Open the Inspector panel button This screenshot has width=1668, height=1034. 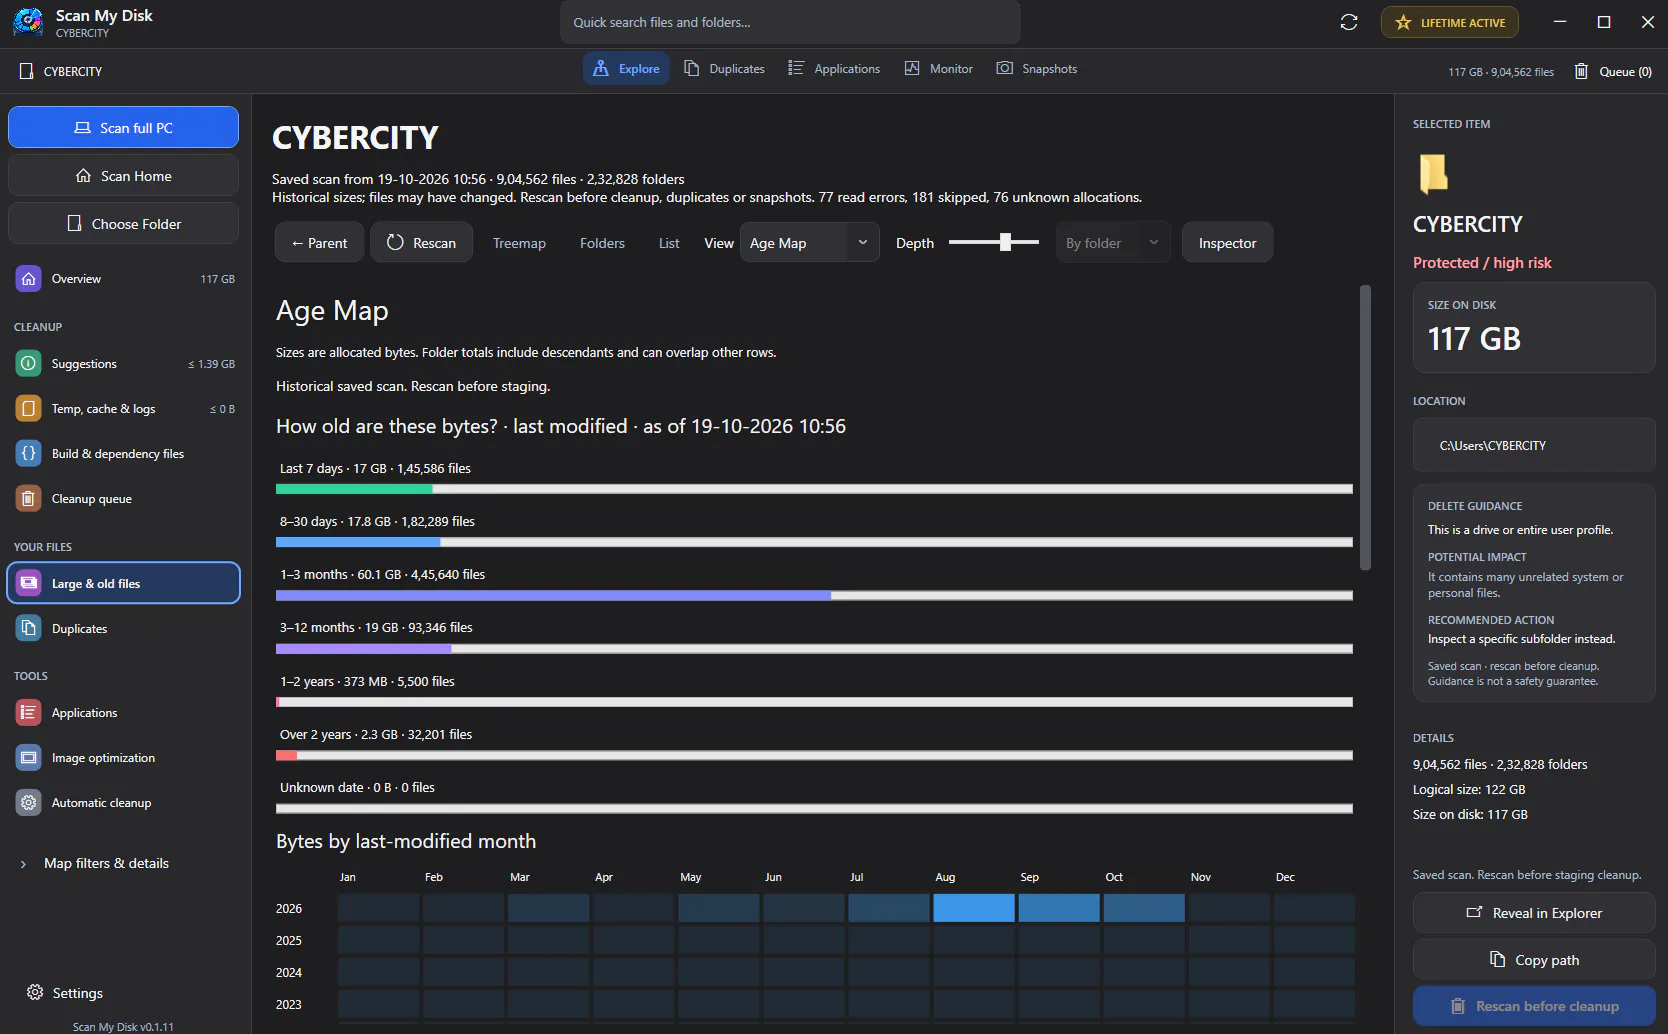point(1227,243)
